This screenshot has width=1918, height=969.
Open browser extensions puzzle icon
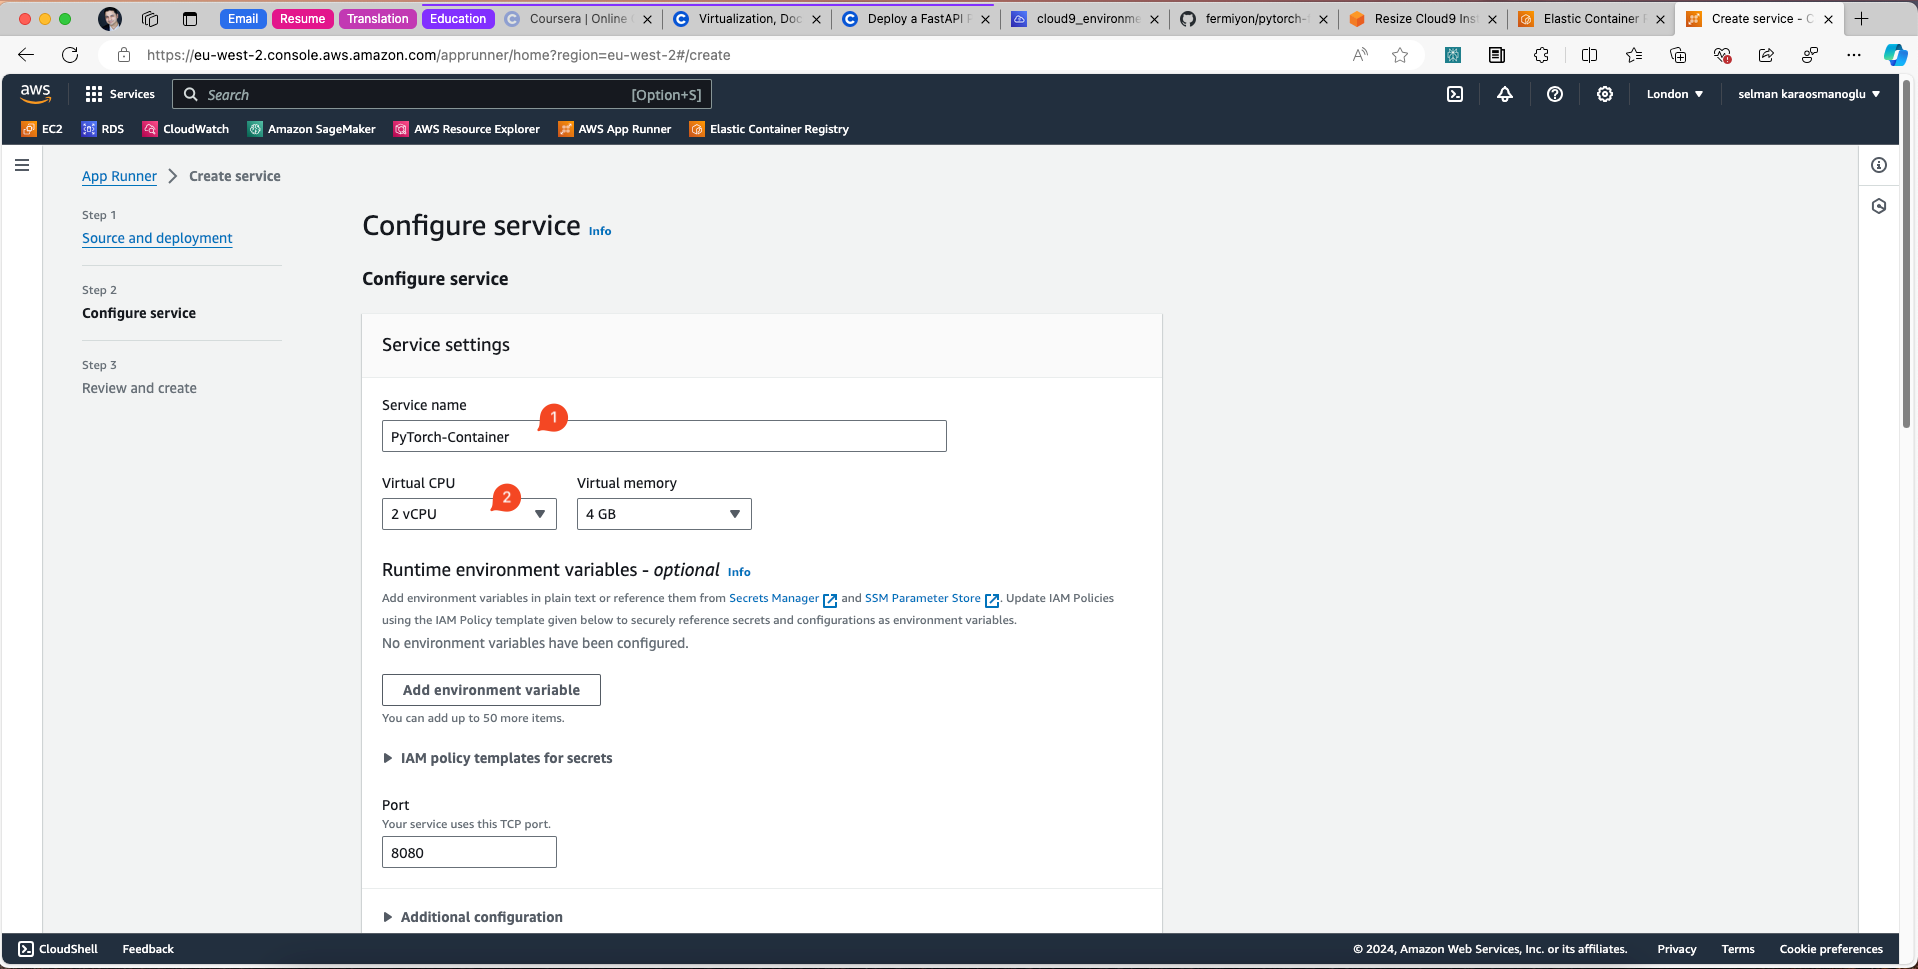[1541, 55]
